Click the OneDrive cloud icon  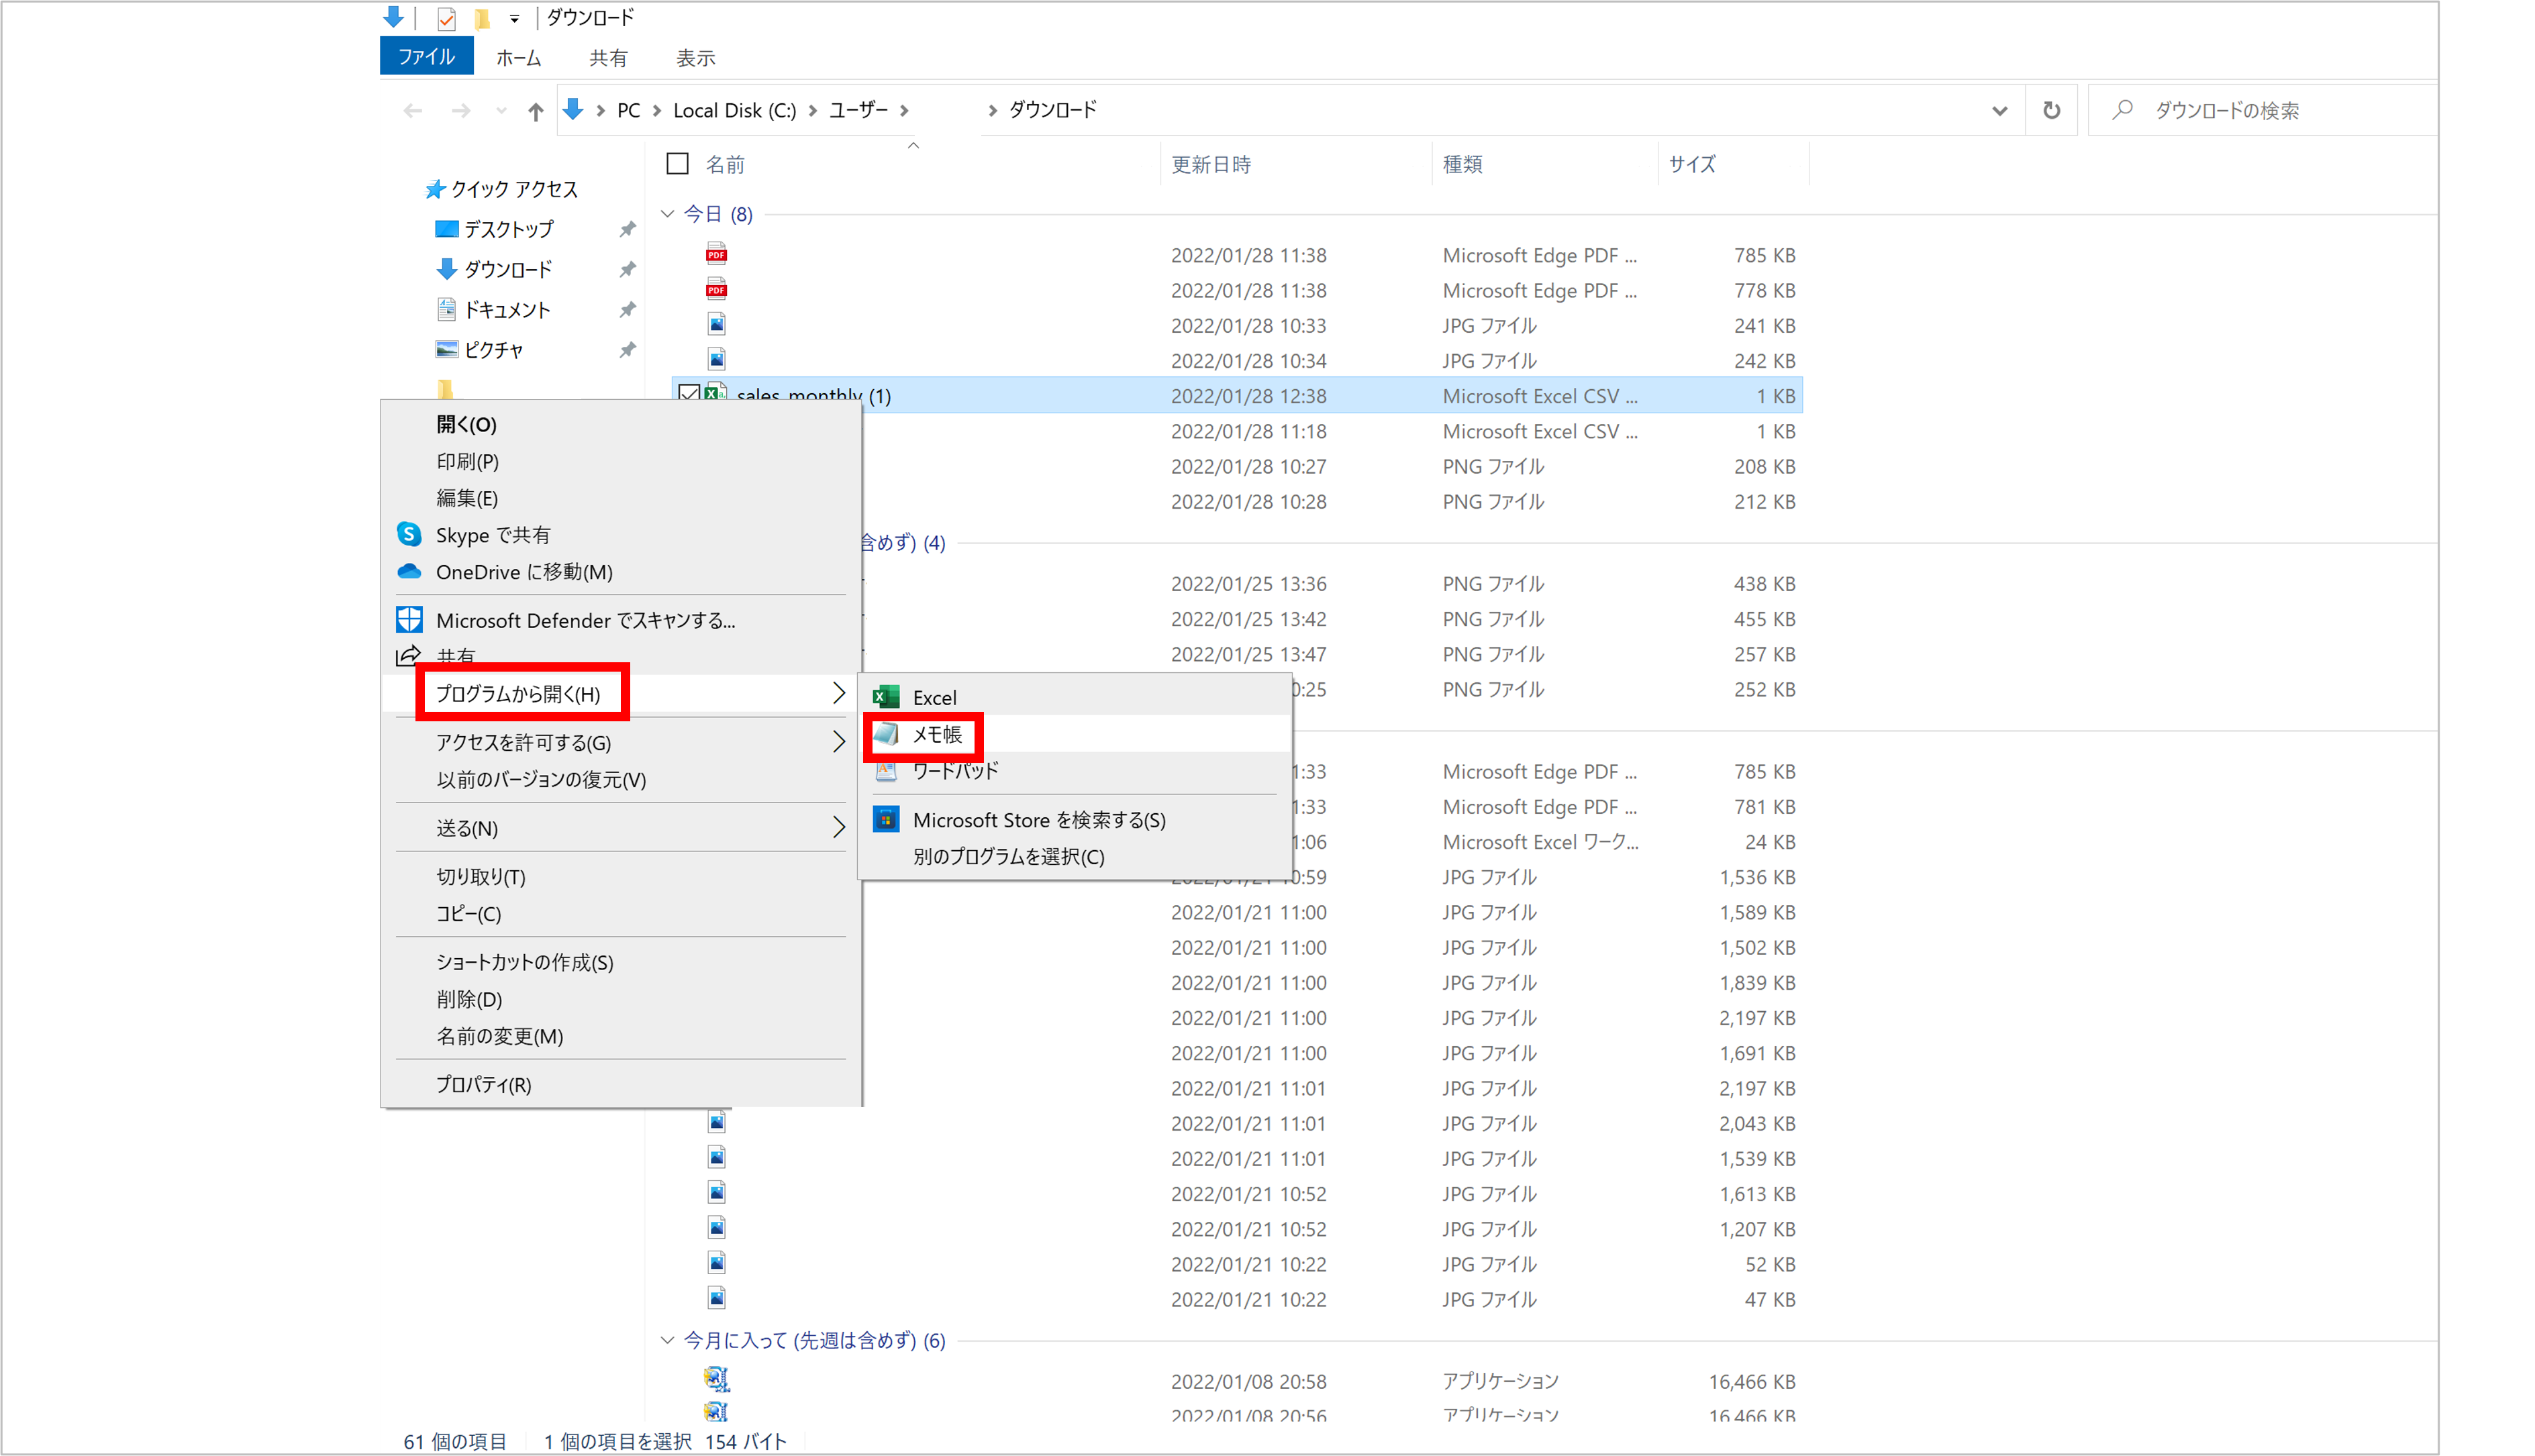[x=409, y=572]
